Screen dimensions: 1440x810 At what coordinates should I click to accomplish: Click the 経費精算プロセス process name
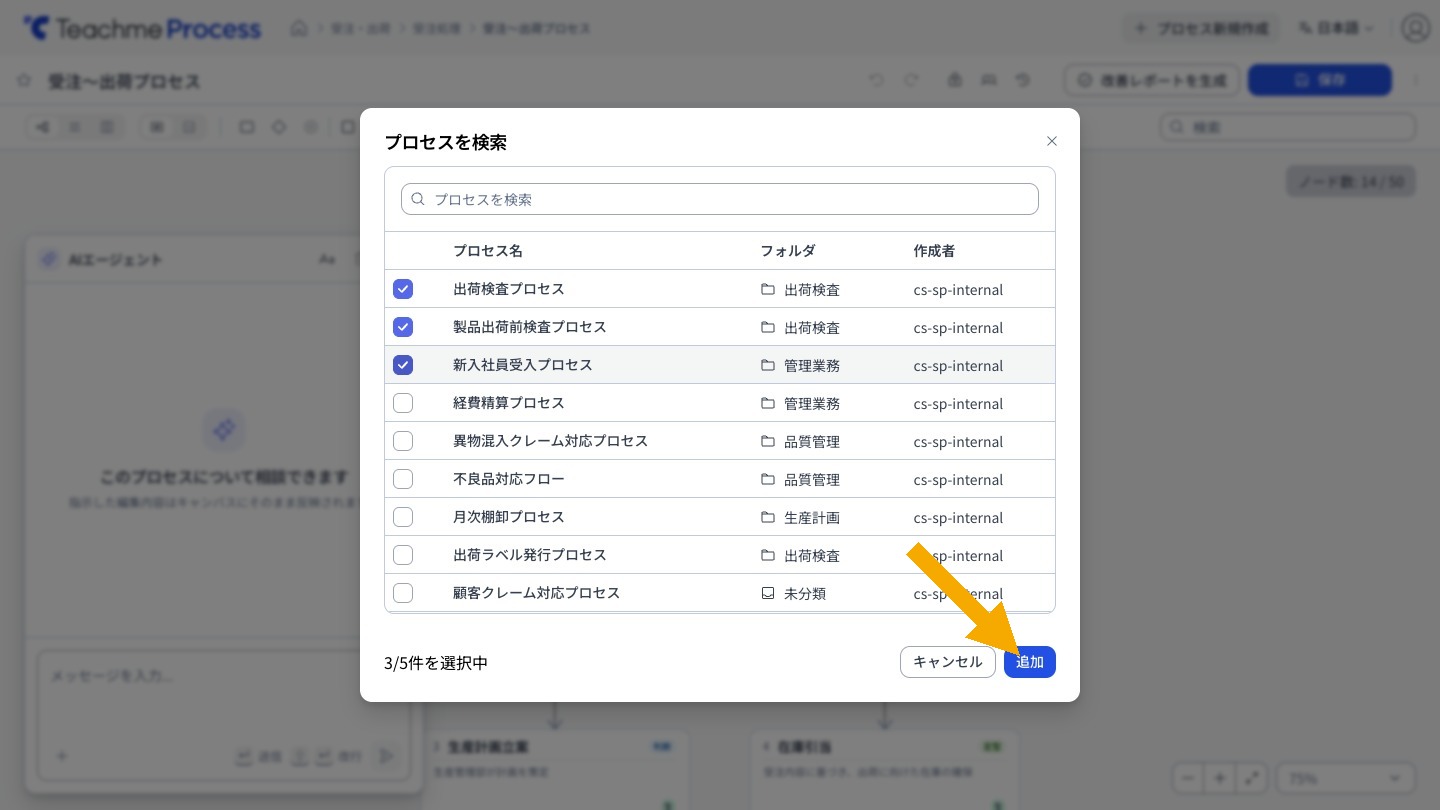[509, 403]
